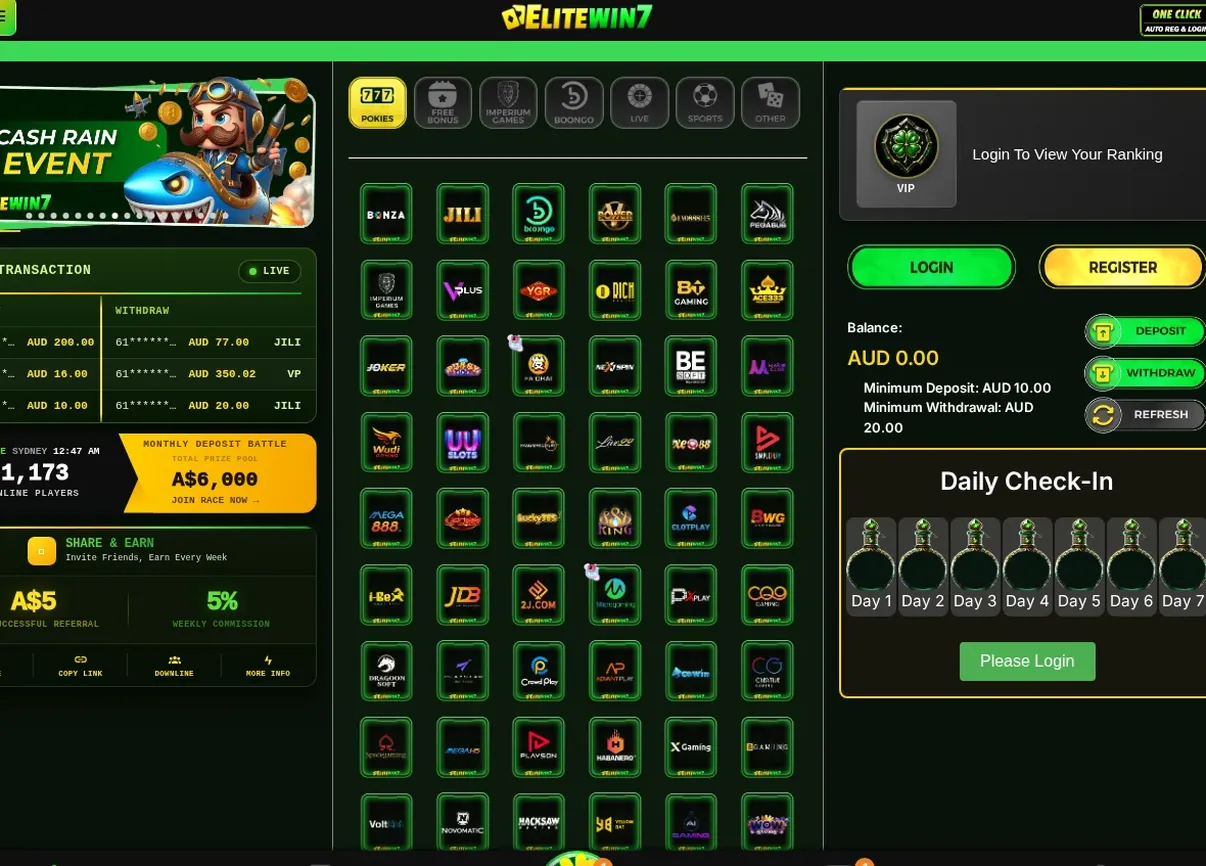Open the Microgaming provider tile
Viewport: 1206px width, 866px height.
tap(615, 595)
